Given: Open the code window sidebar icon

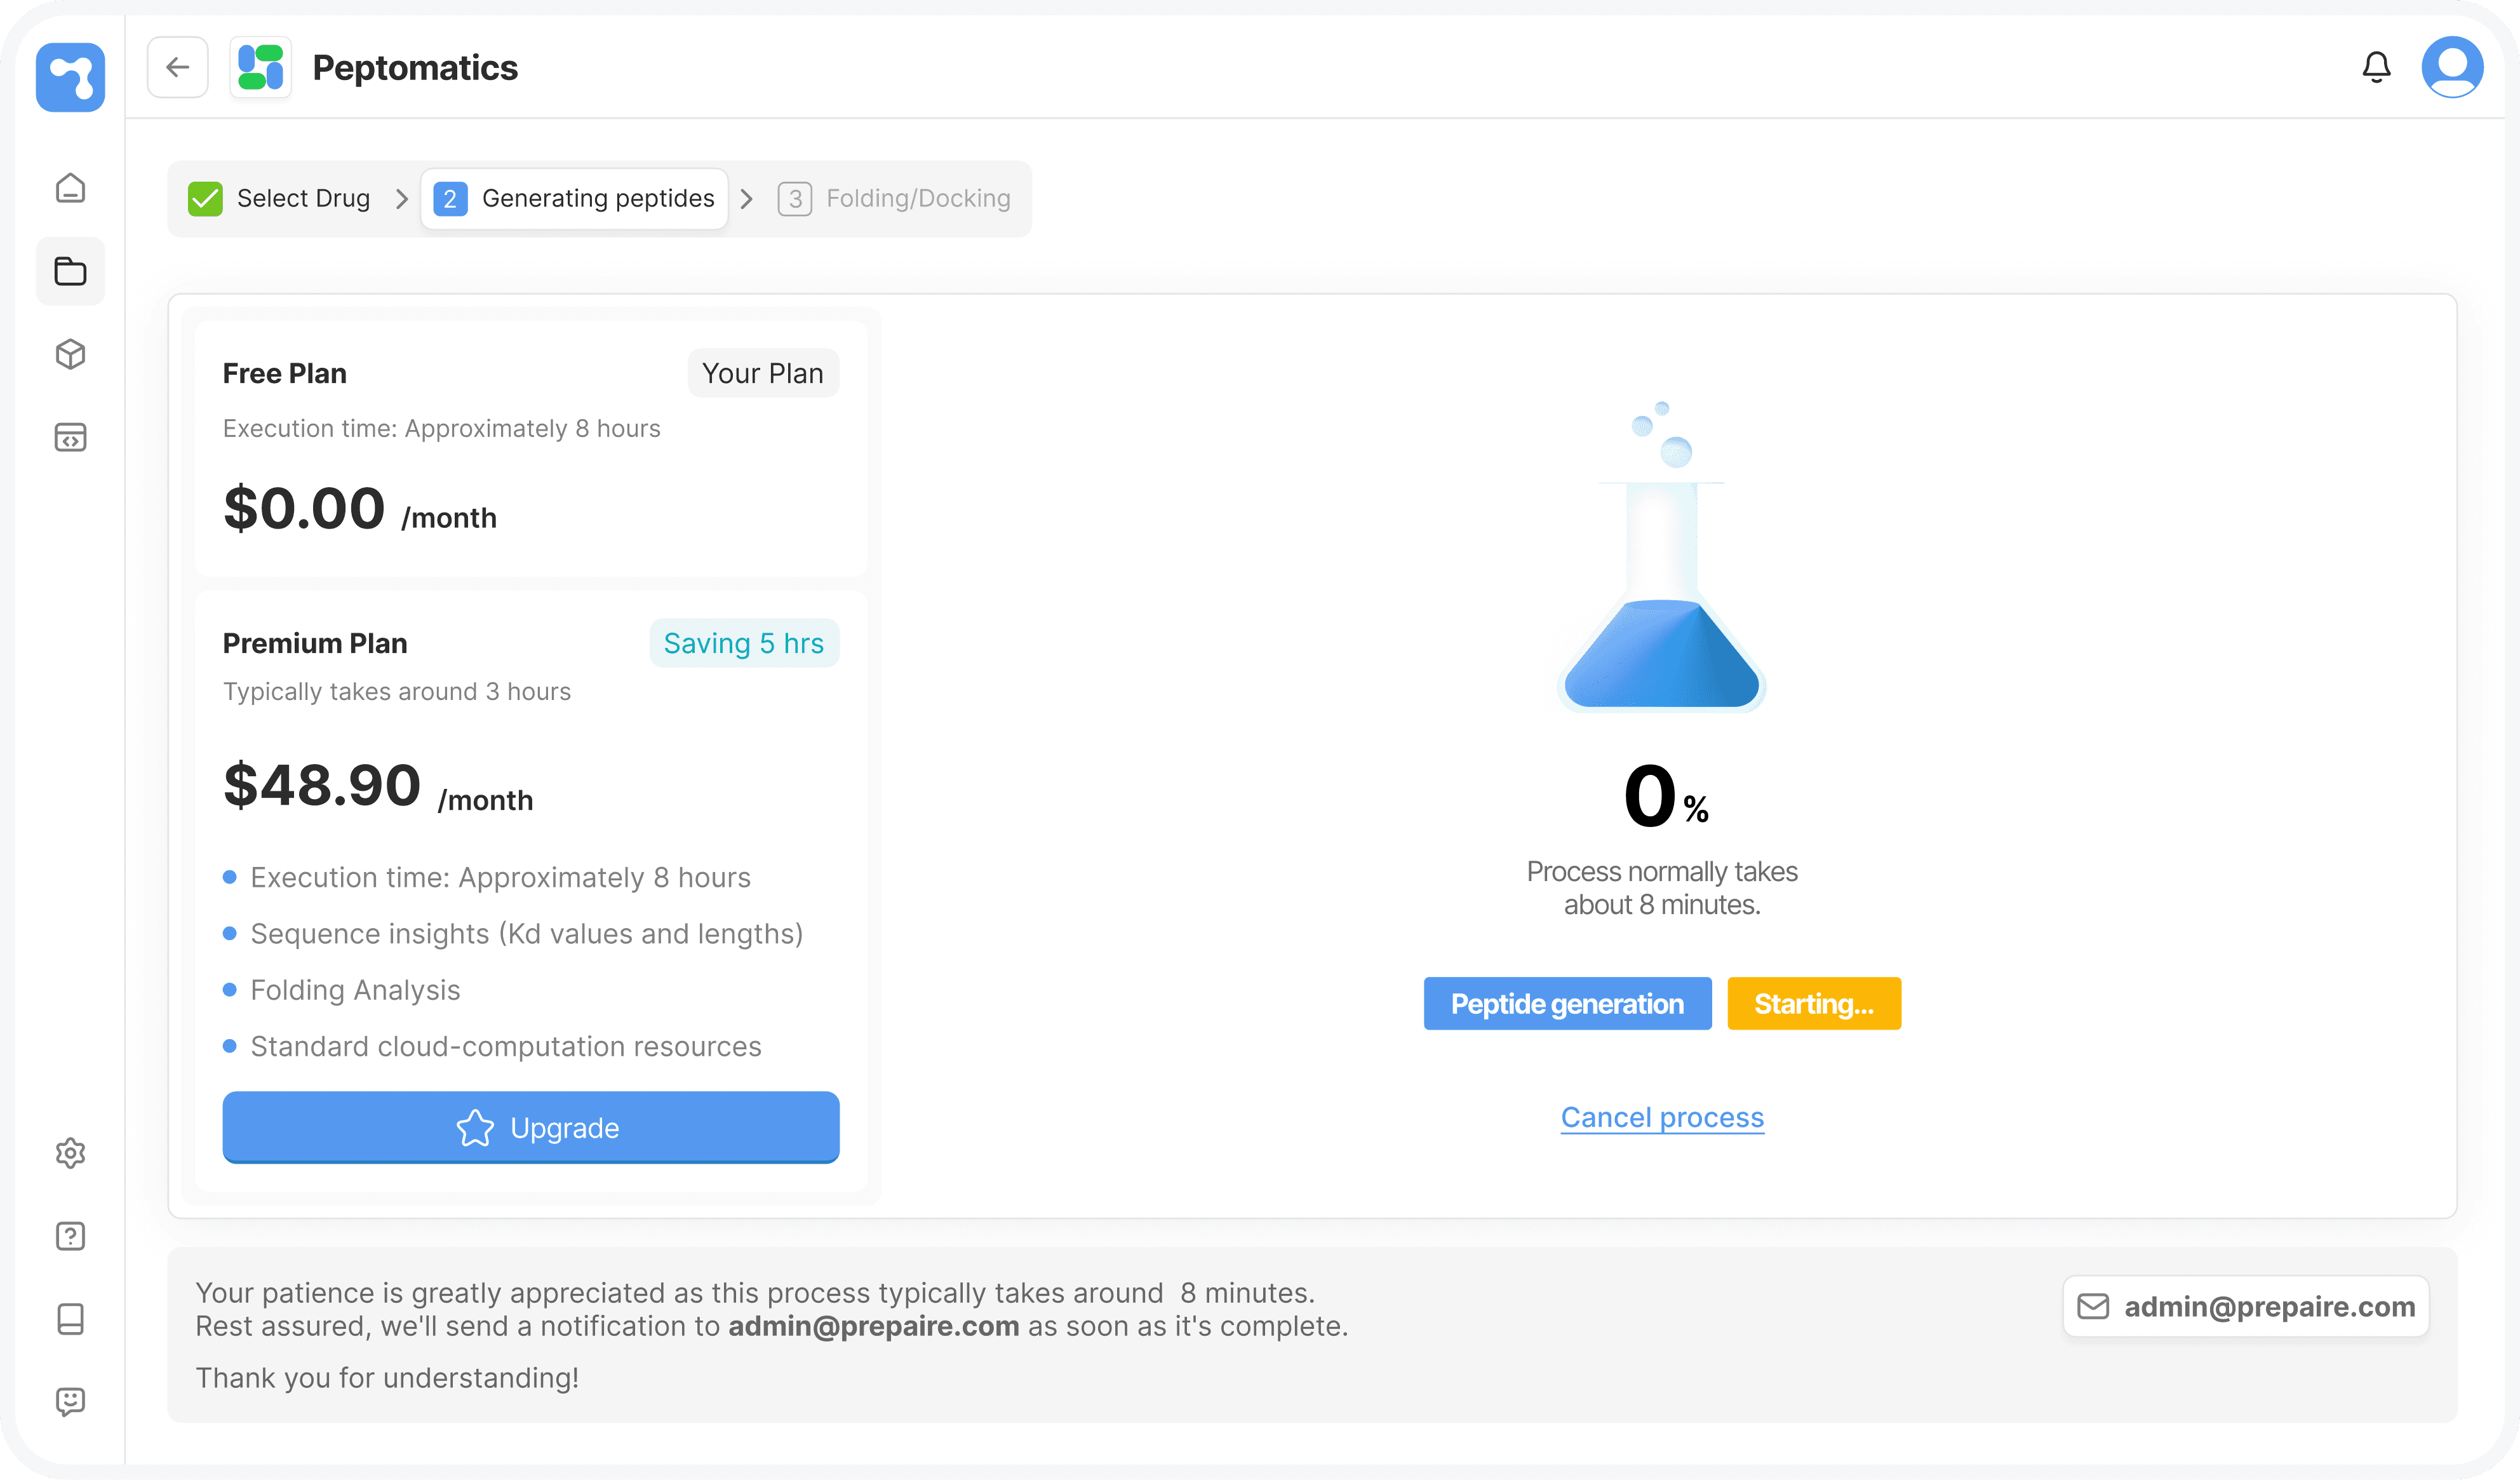Looking at the screenshot, I should [70, 437].
